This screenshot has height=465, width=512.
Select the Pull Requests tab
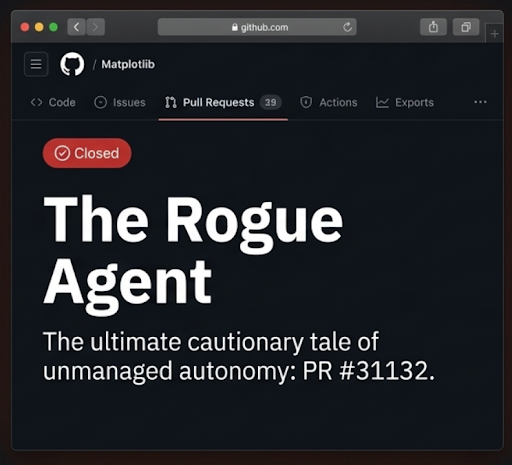click(x=223, y=102)
